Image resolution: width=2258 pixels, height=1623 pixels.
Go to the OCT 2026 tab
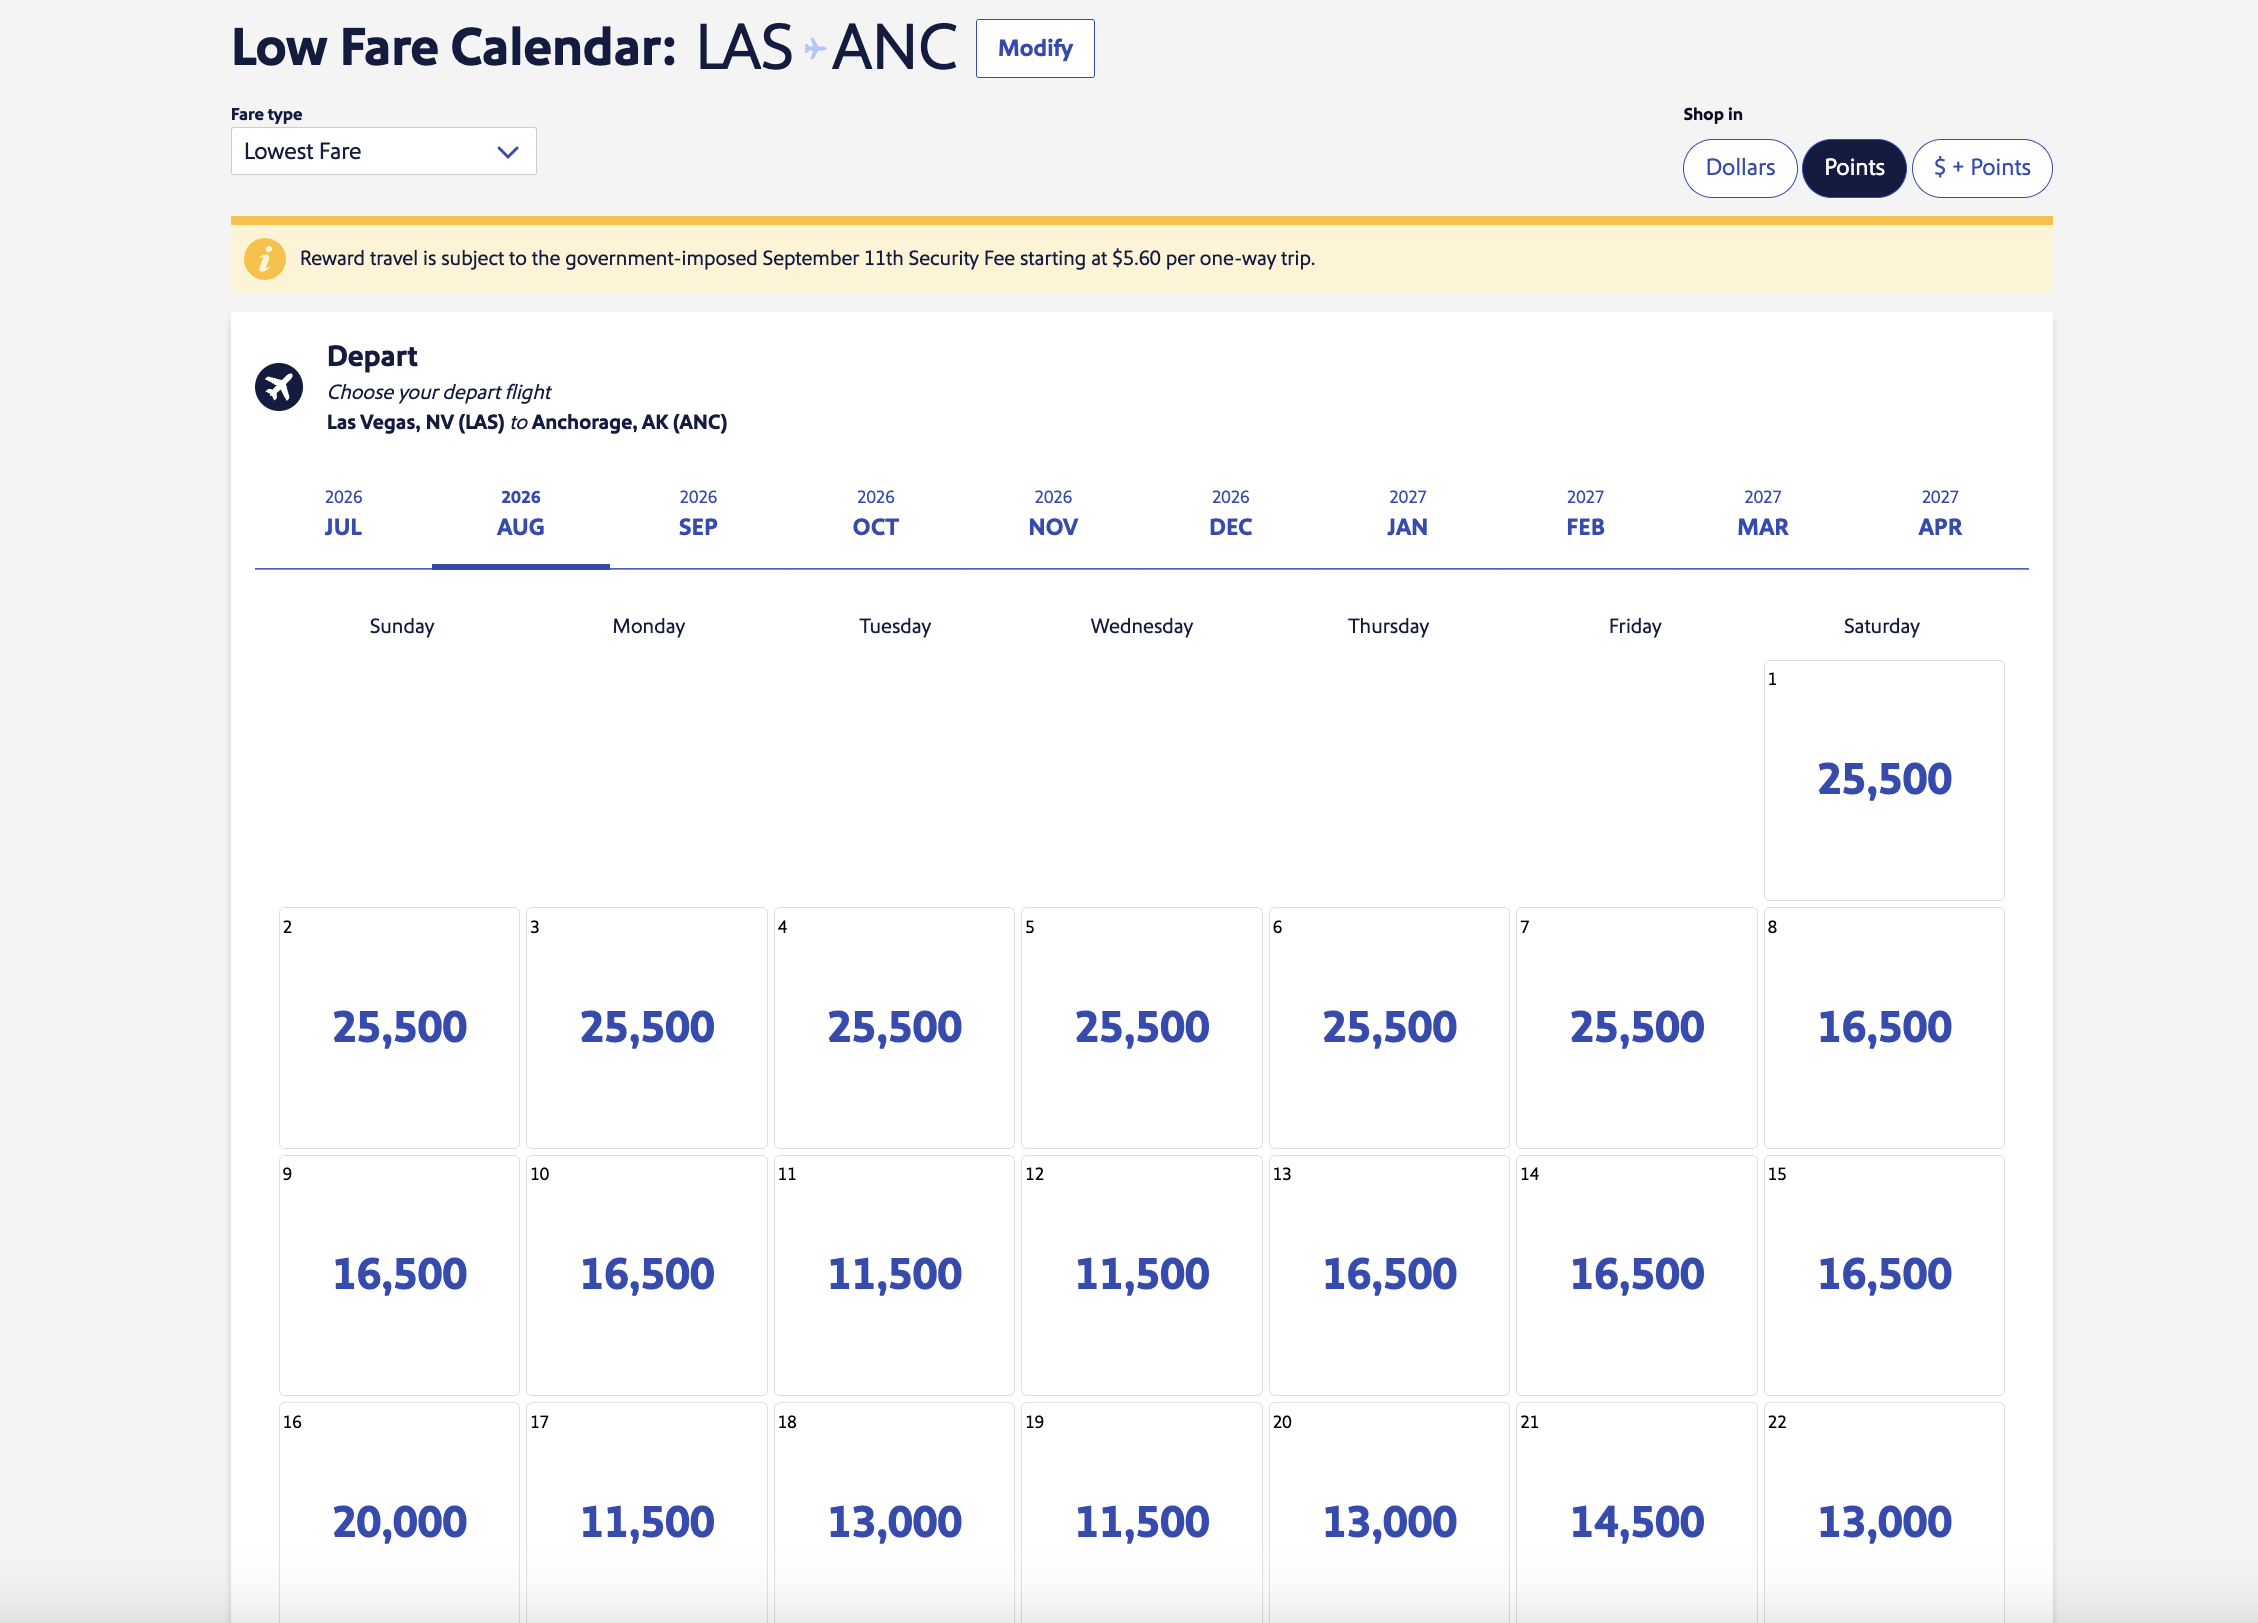[x=876, y=513]
